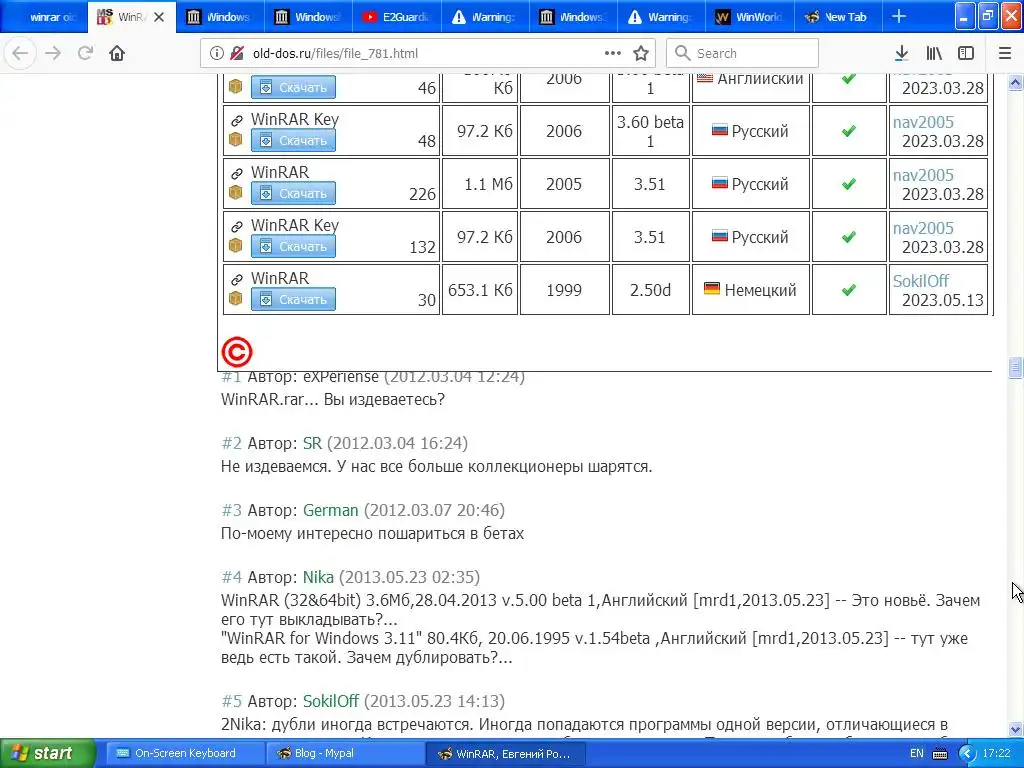Image resolution: width=1024 pixels, height=768 pixels.
Task: Click the page scrollbar thumb
Action: [x=1015, y=368]
